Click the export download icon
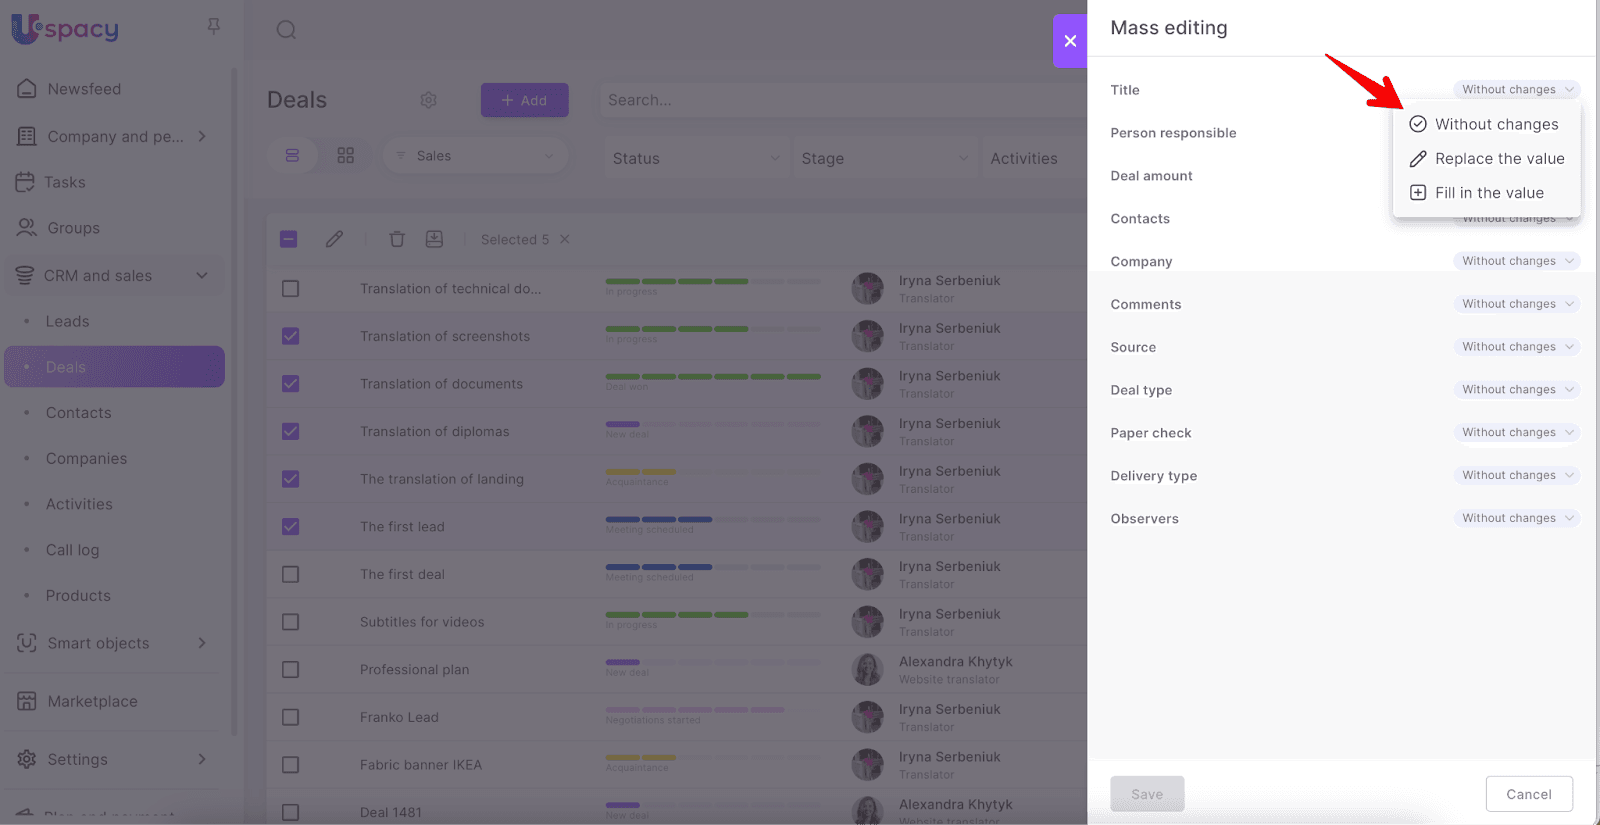 tap(434, 239)
